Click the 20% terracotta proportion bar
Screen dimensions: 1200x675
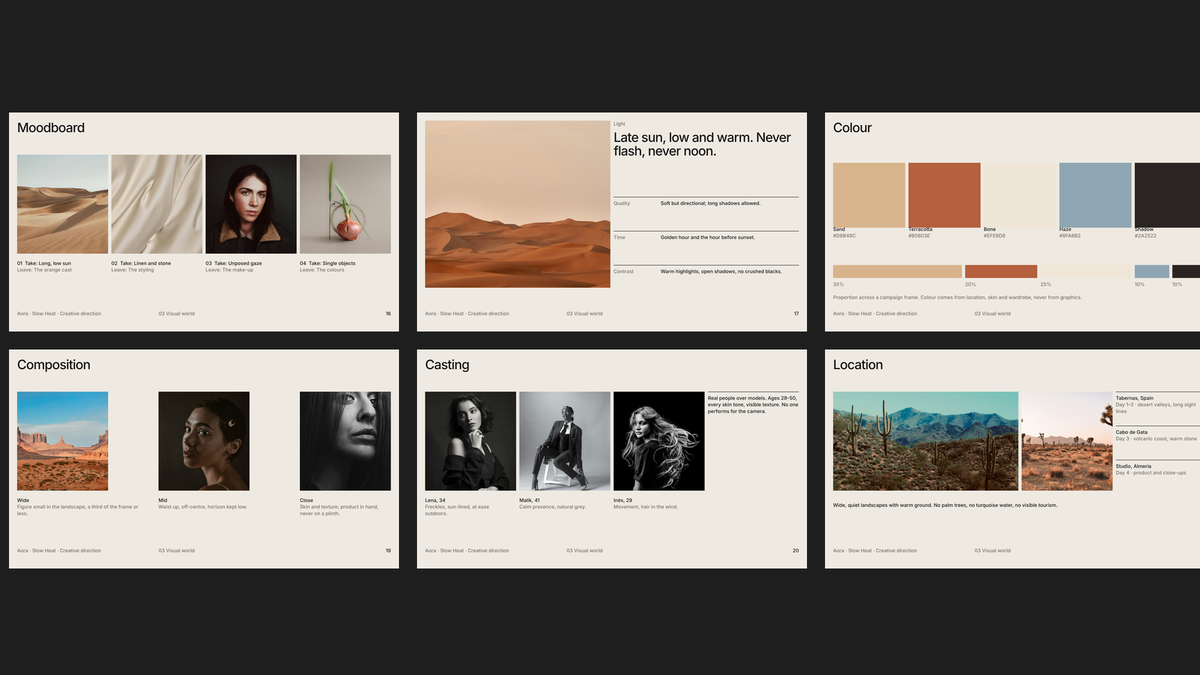[1001, 271]
